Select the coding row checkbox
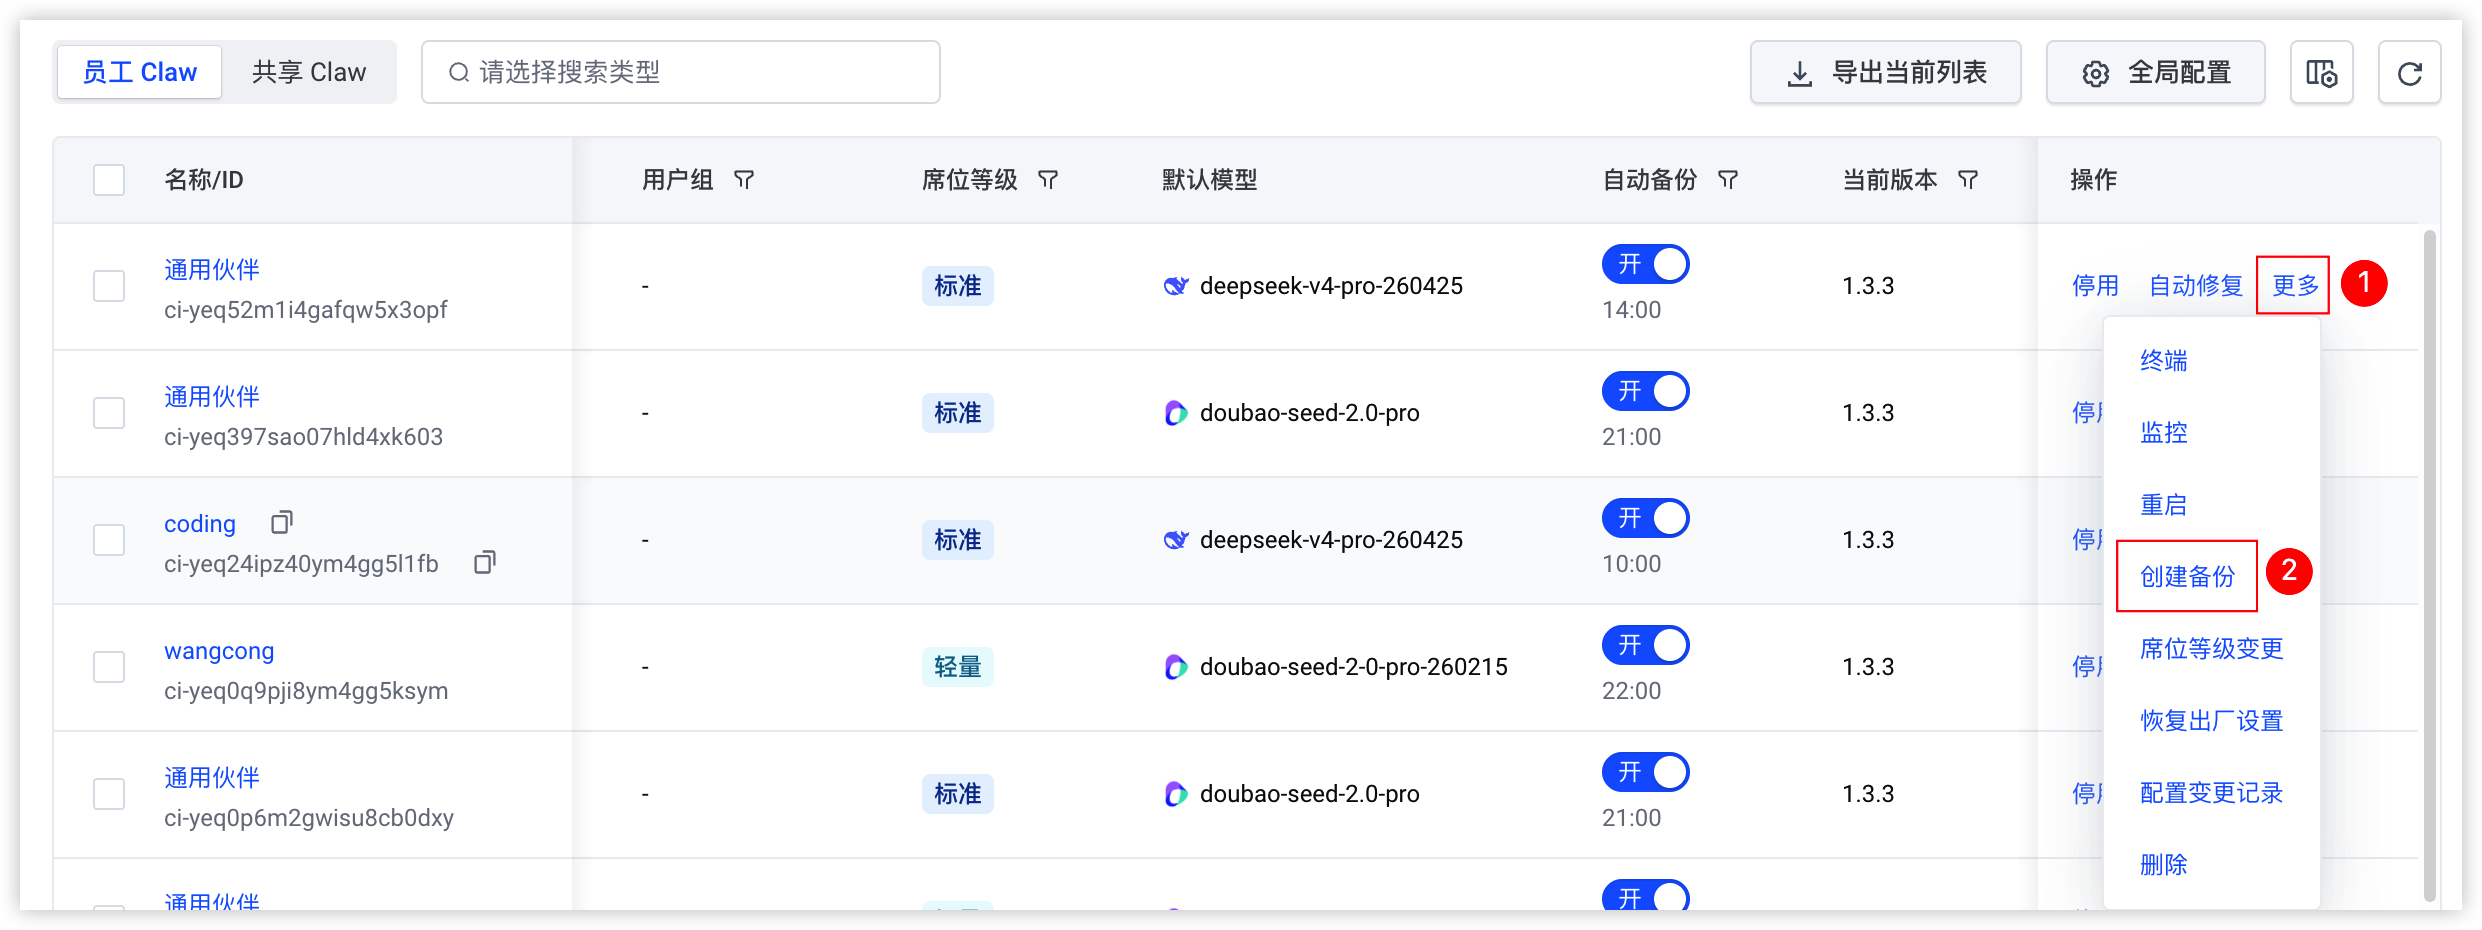The height and width of the screenshot is (930, 2482). 109,540
